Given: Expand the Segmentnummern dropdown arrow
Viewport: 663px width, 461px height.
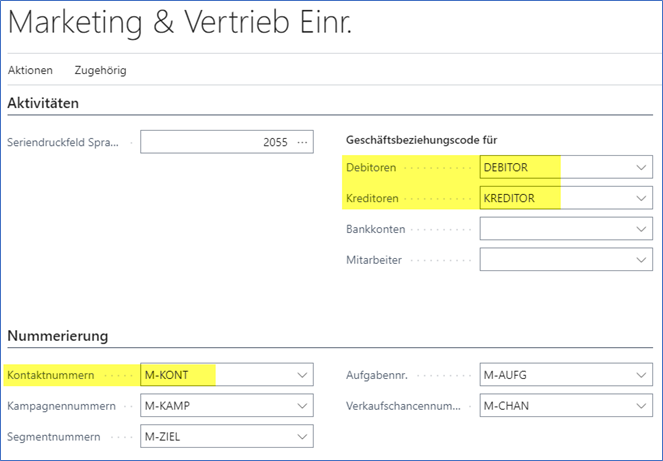Looking at the screenshot, I should (x=303, y=437).
